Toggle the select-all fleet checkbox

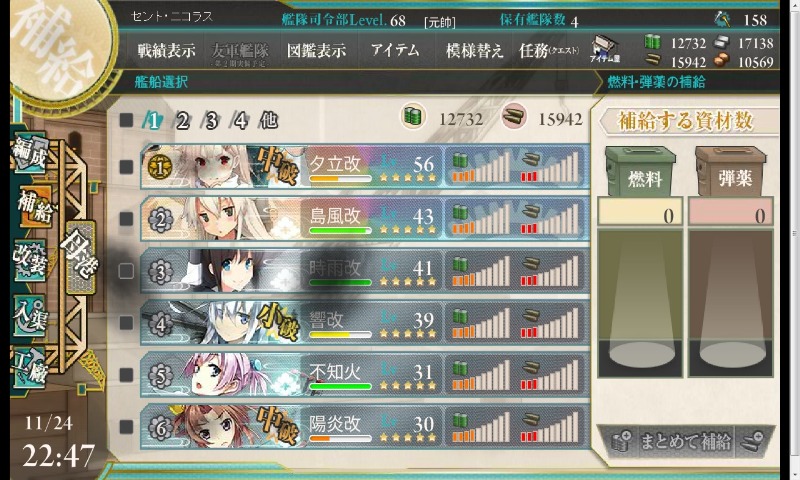tap(126, 120)
